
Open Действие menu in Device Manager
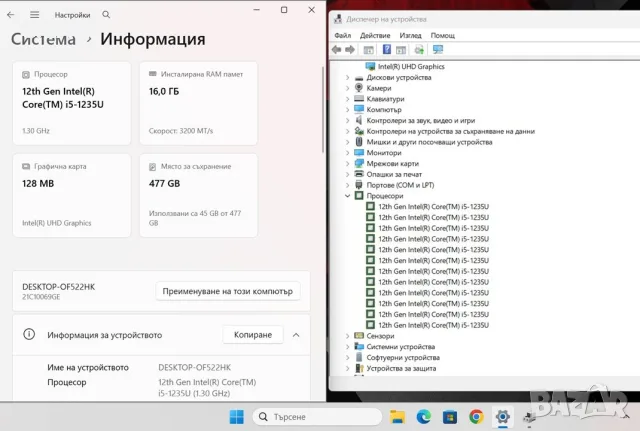(x=375, y=36)
